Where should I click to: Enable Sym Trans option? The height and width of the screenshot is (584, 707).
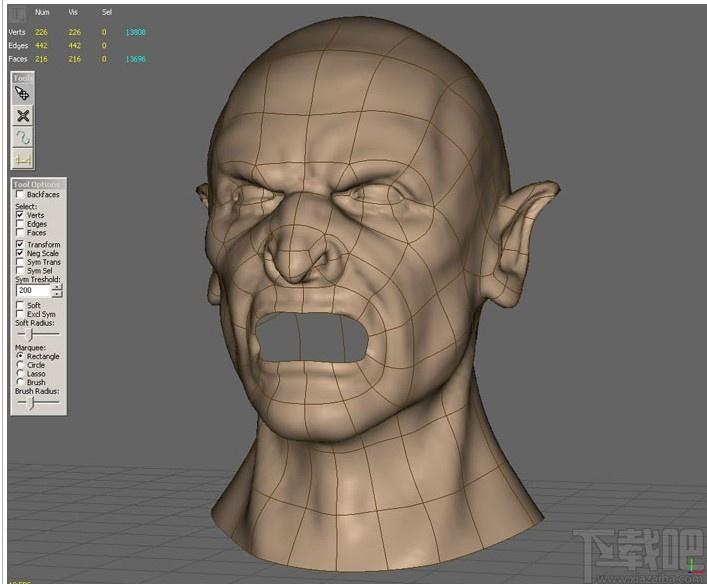pyautogui.click(x=20, y=262)
